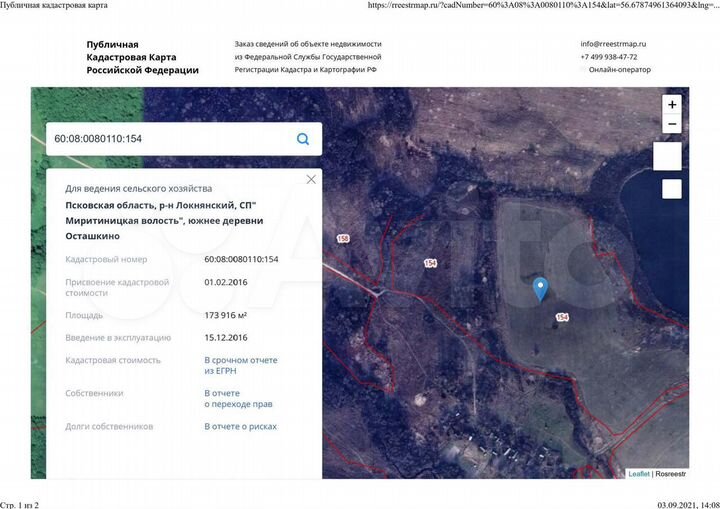Click the large white map control button

[667, 156]
